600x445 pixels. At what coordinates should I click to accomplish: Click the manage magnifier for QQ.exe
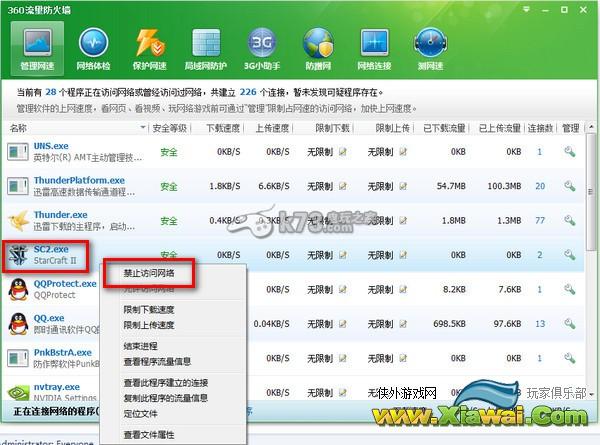point(570,324)
